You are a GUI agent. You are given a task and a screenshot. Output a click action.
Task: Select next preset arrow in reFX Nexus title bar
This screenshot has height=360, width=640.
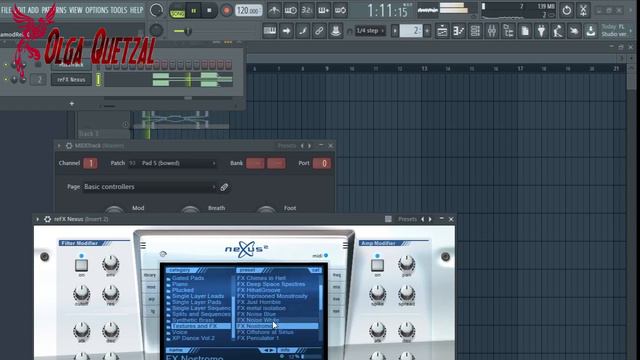click(430, 219)
